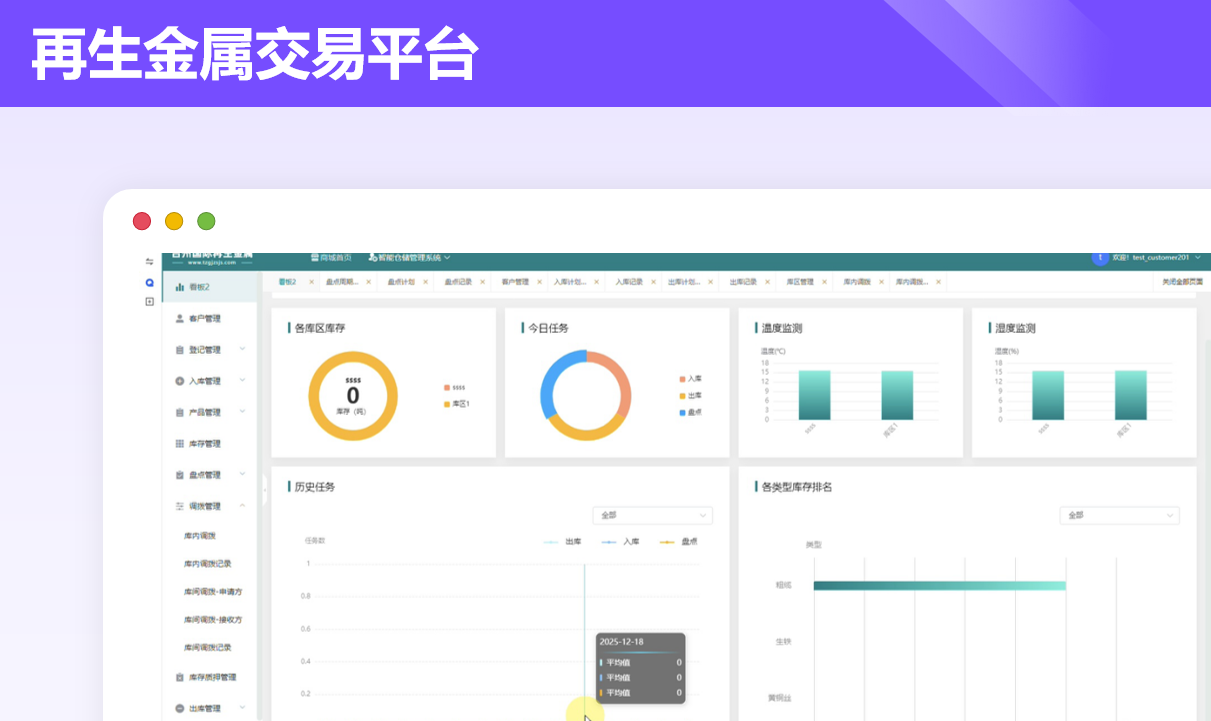This screenshot has width=1211, height=721.
Task: Close the 客户管理 tab
Action: [x=540, y=282]
